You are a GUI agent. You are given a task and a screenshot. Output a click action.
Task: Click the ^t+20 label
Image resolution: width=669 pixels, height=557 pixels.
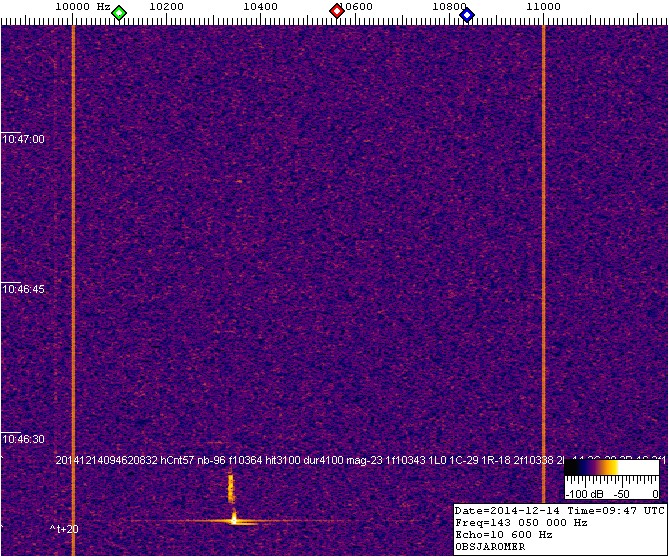[x=64, y=528]
